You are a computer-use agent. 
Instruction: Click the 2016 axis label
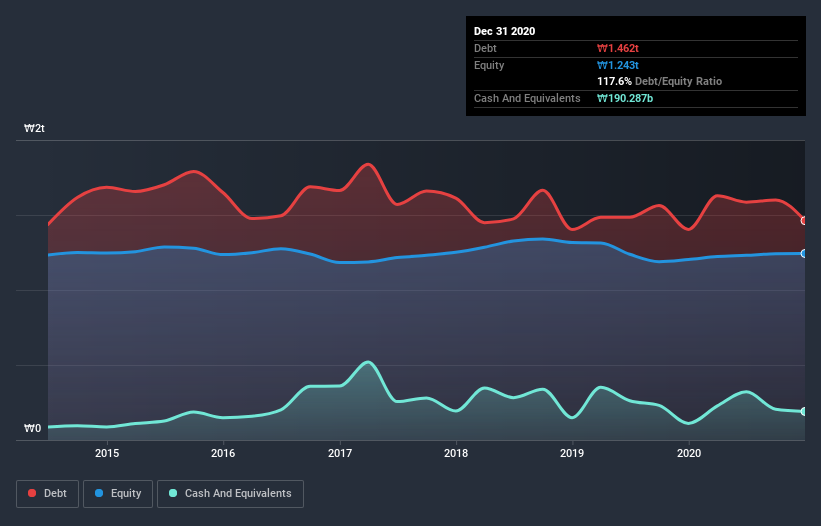[x=223, y=453]
